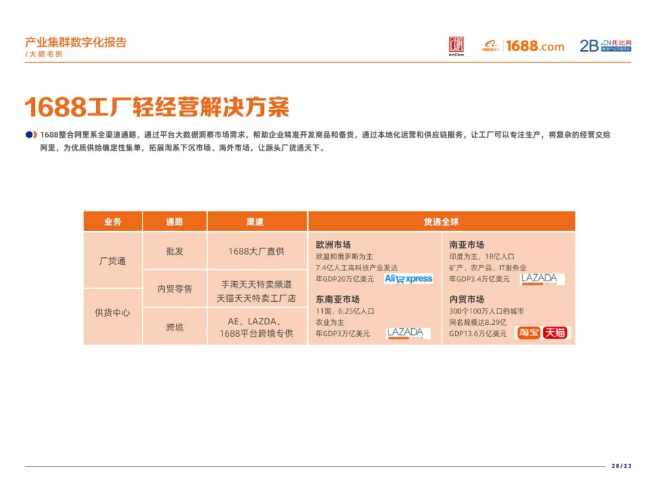The height and width of the screenshot is (488, 652).
Task: Click the AliExpress logo in 欧洲市场
Action: coord(408,279)
